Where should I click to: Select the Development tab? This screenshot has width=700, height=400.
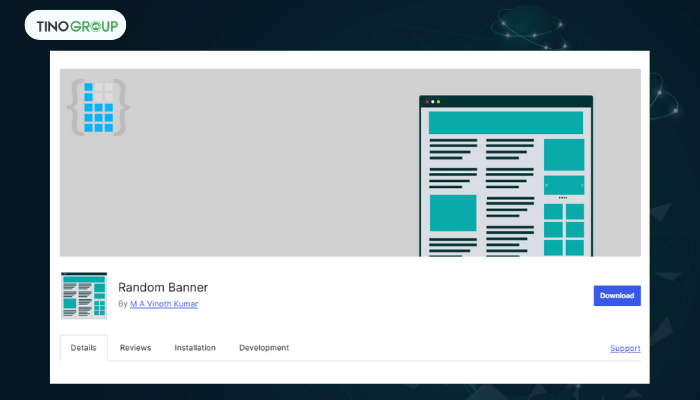coord(264,348)
